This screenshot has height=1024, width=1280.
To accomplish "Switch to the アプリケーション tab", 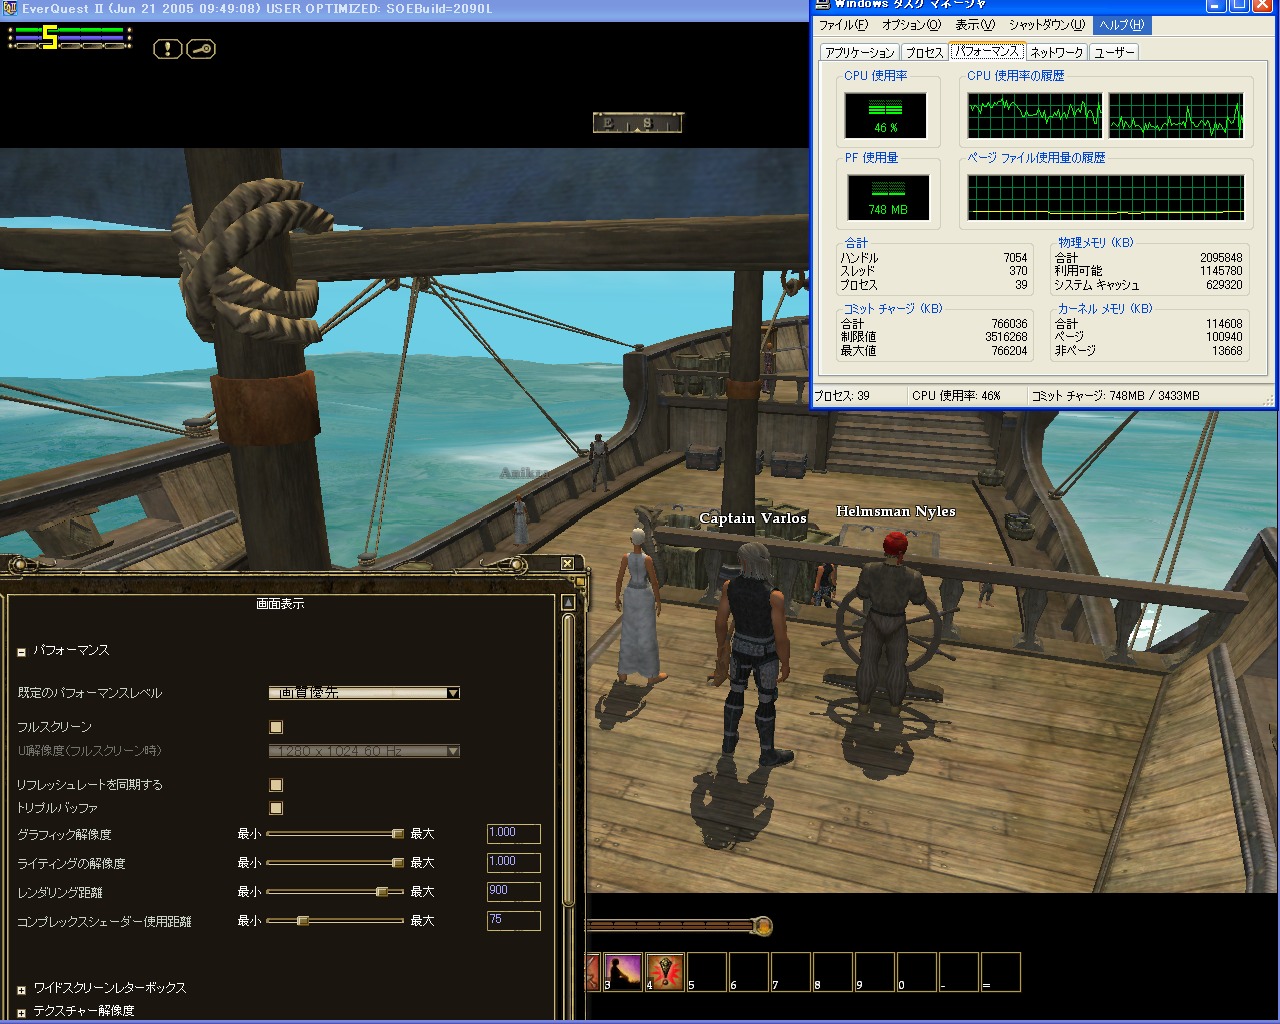I will 860,53.
